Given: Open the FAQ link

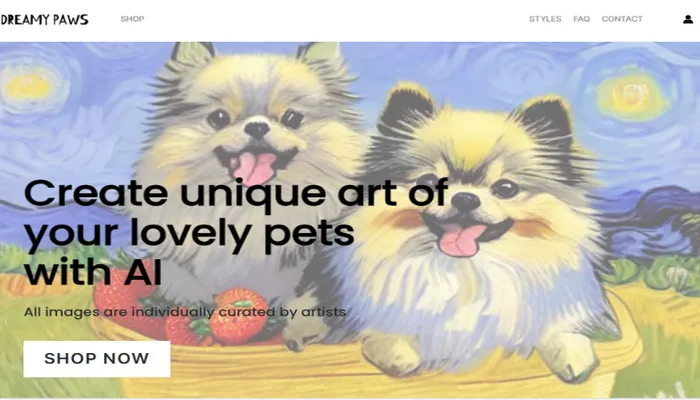Looking at the screenshot, I should click(x=581, y=19).
